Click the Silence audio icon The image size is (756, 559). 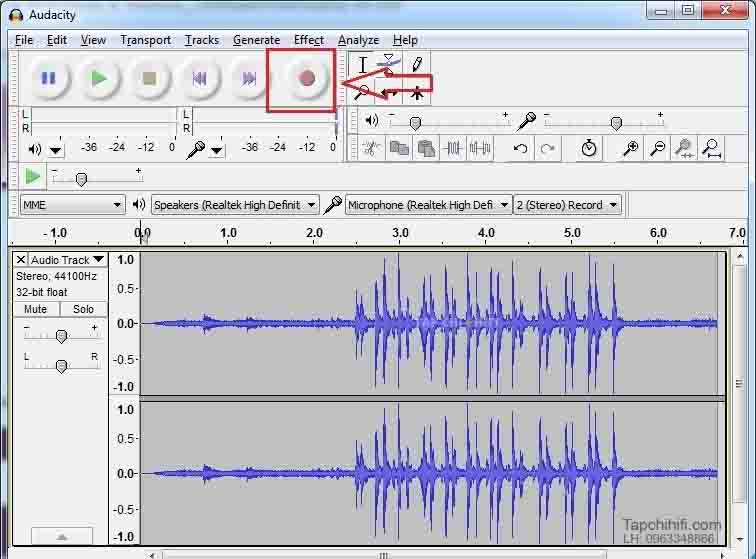coord(480,148)
